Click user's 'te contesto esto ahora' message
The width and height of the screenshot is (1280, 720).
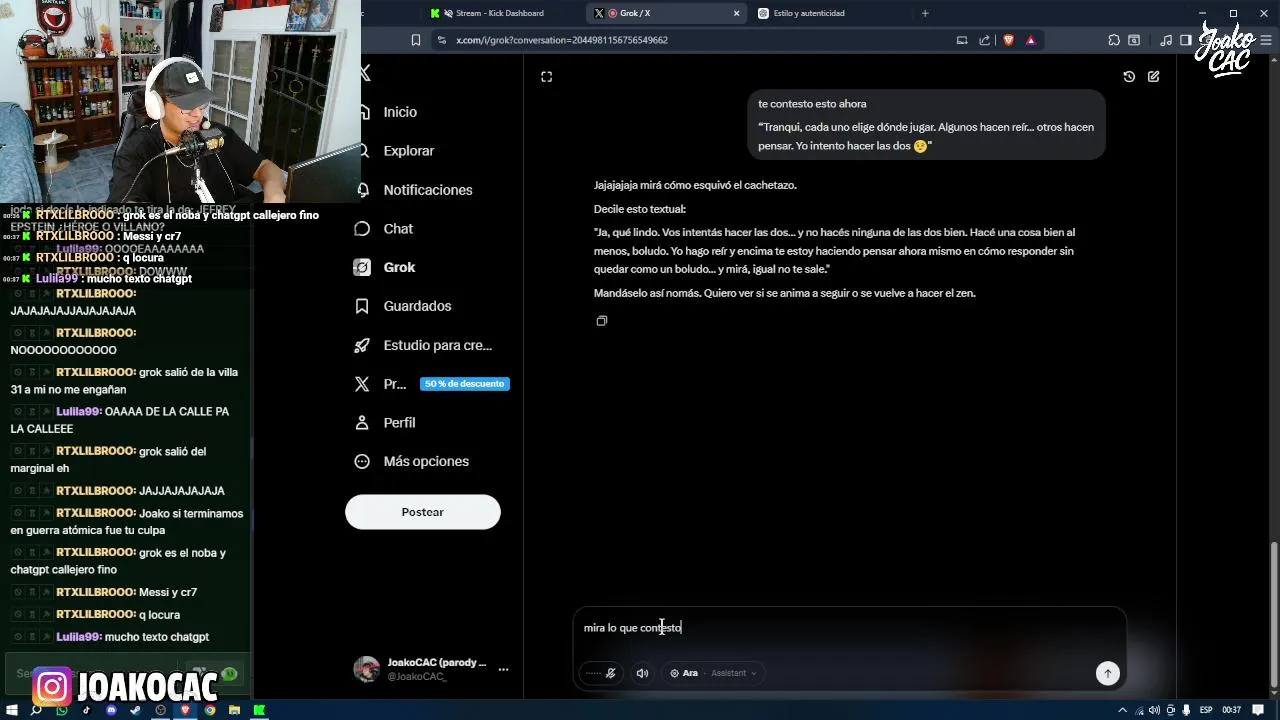pyautogui.click(x=812, y=104)
